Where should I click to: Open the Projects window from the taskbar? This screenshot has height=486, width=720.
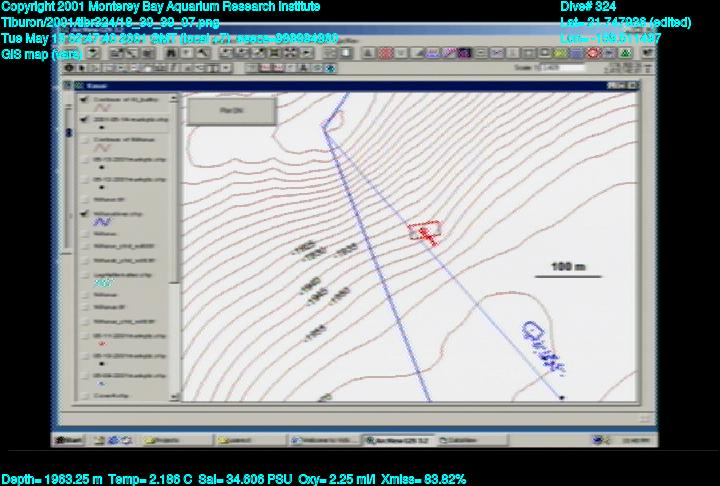coord(167,440)
